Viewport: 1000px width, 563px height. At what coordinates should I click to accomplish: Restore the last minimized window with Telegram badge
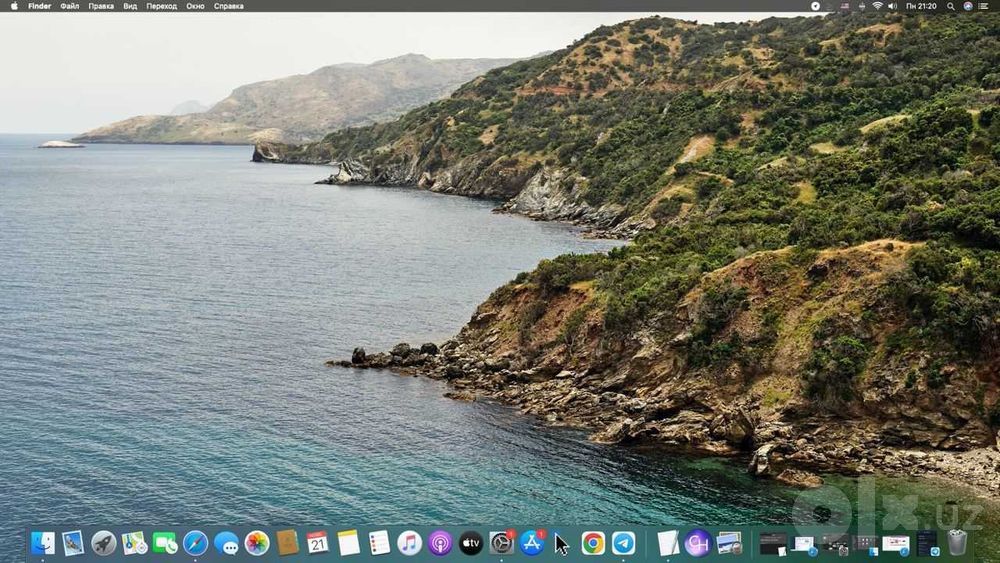[927, 543]
